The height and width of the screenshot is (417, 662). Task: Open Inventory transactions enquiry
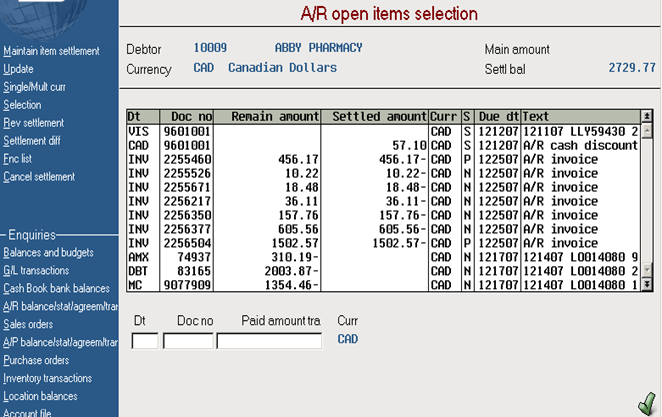[x=47, y=378]
